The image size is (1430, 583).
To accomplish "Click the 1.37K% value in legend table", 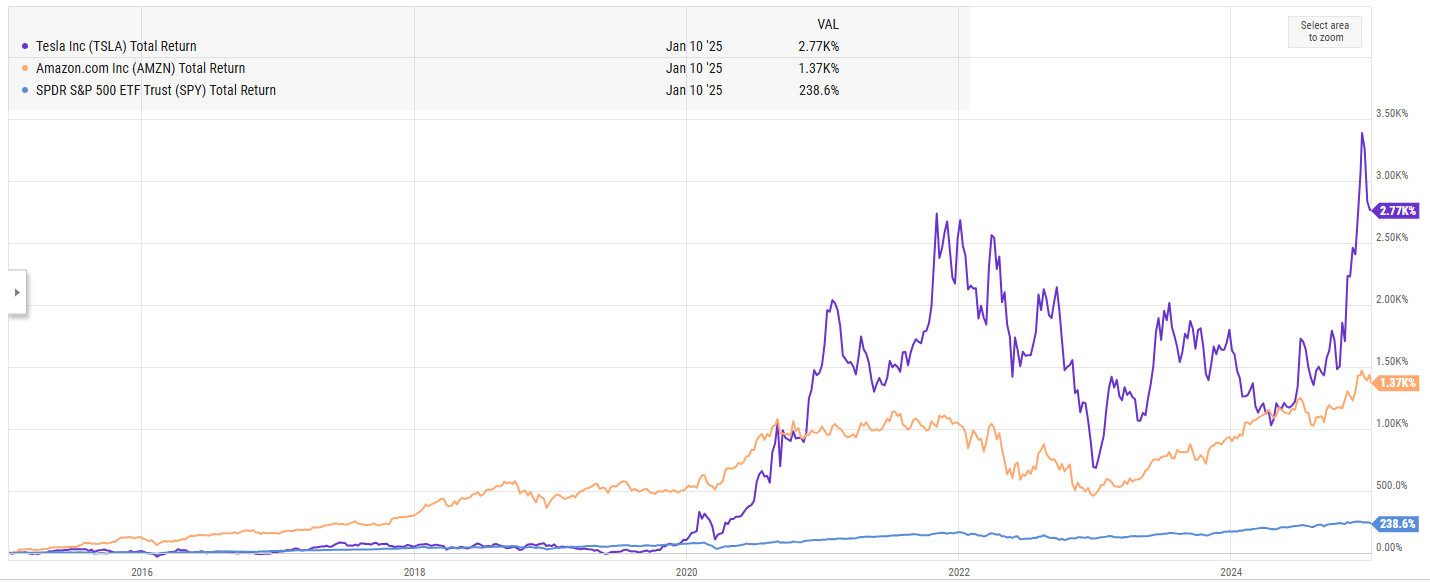I will (x=821, y=68).
